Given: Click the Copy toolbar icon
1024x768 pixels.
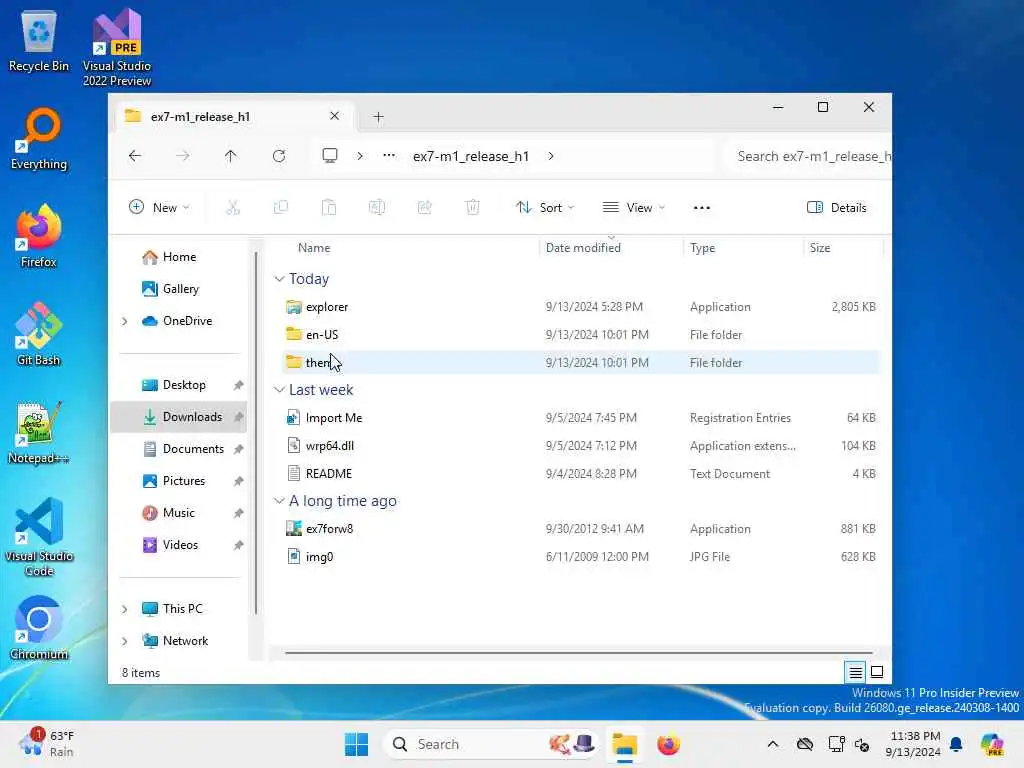Looking at the screenshot, I should 281,208.
